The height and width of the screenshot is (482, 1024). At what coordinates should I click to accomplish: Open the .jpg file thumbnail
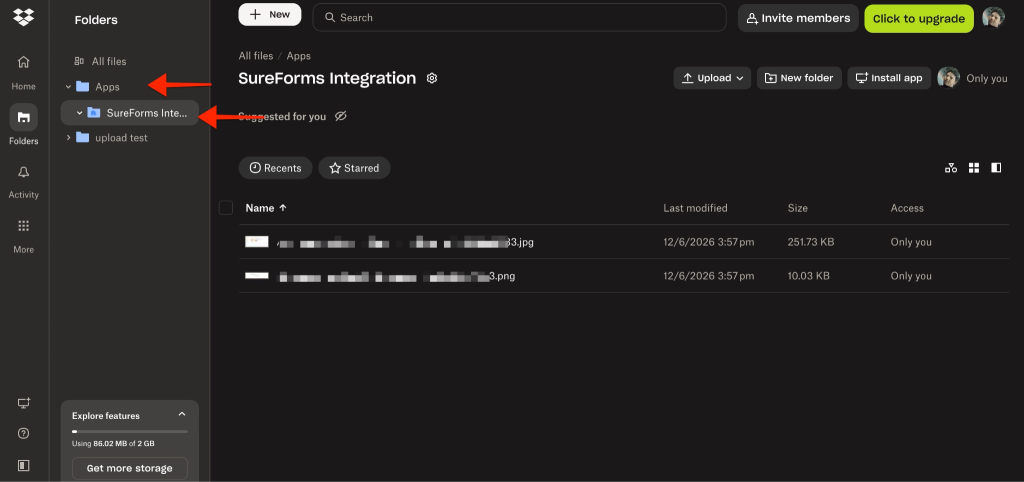click(257, 242)
